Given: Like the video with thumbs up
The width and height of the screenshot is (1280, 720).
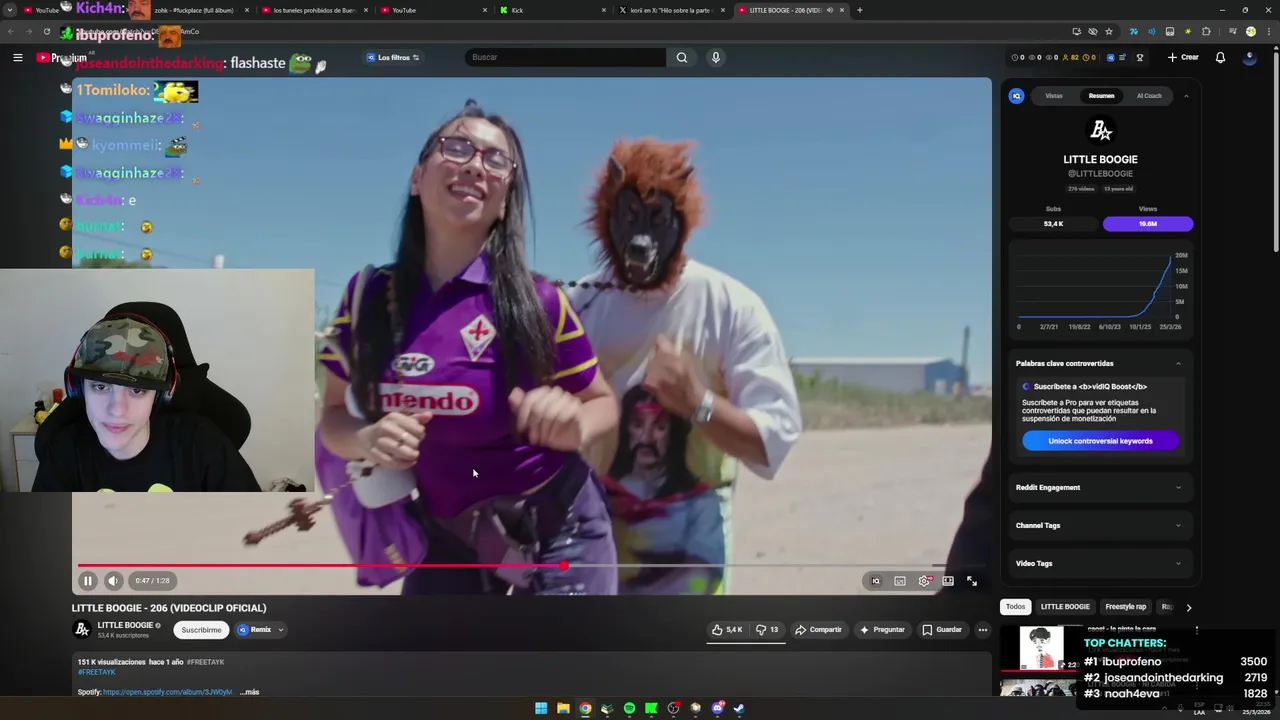Looking at the screenshot, I should [x=727, y=630].
